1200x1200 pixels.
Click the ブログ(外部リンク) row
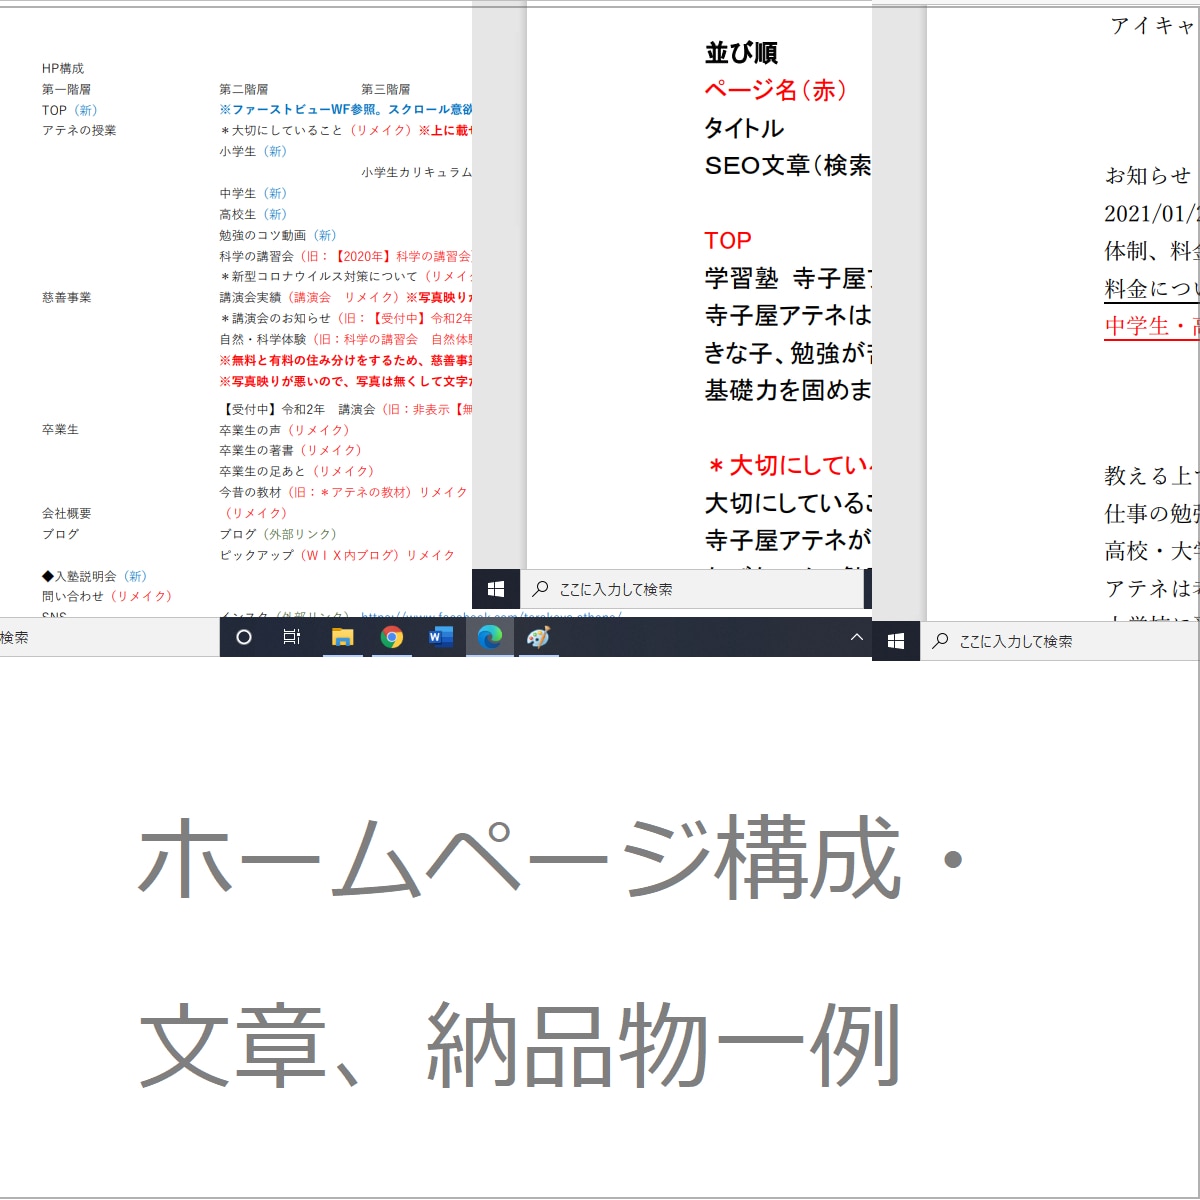coord(279,534)
